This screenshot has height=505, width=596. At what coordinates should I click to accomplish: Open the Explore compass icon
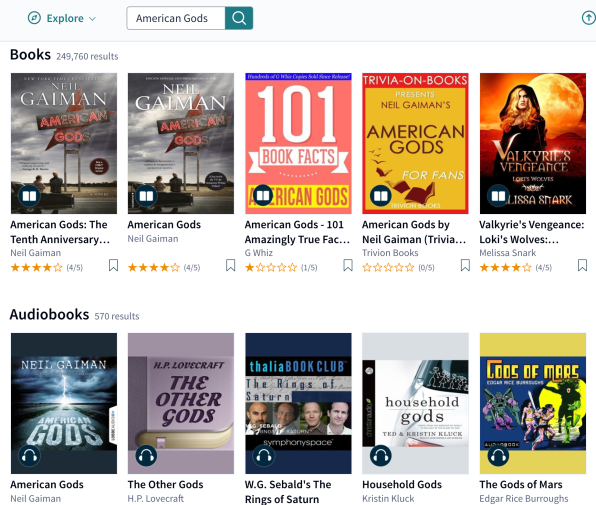(x=34, y=18)
